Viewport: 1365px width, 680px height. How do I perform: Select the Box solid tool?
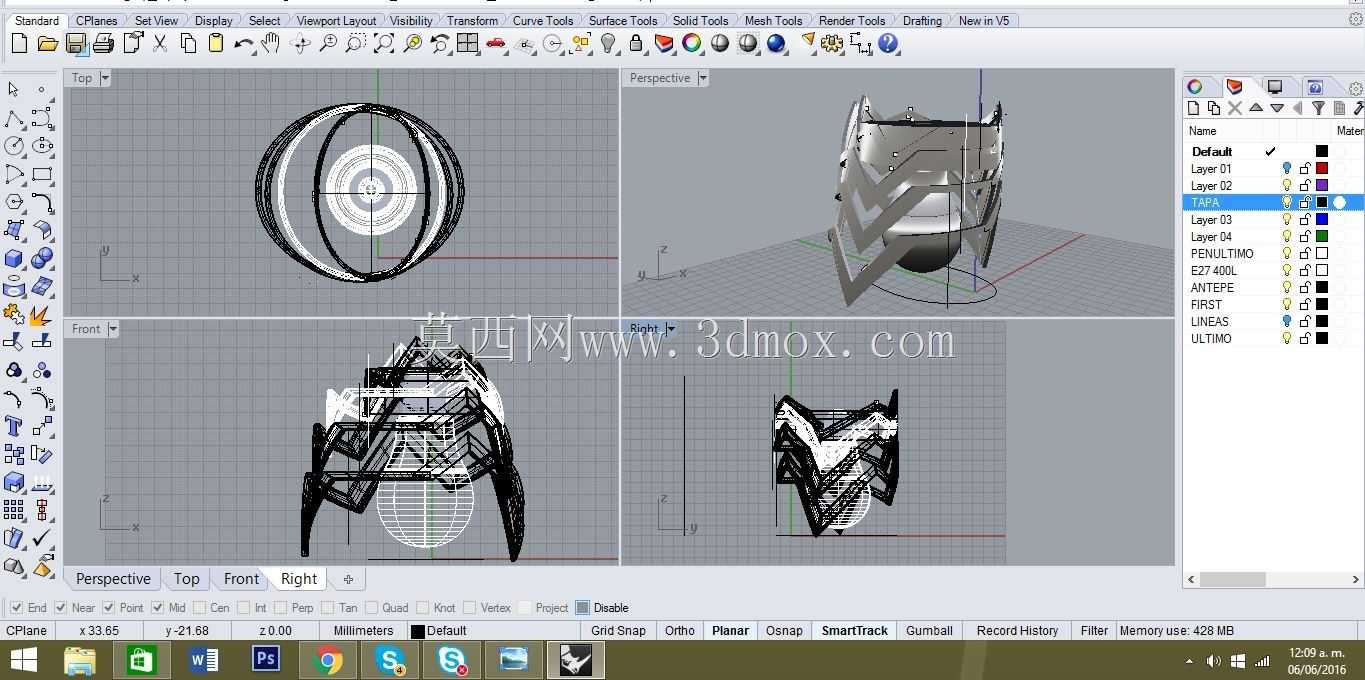pos(14,259)
